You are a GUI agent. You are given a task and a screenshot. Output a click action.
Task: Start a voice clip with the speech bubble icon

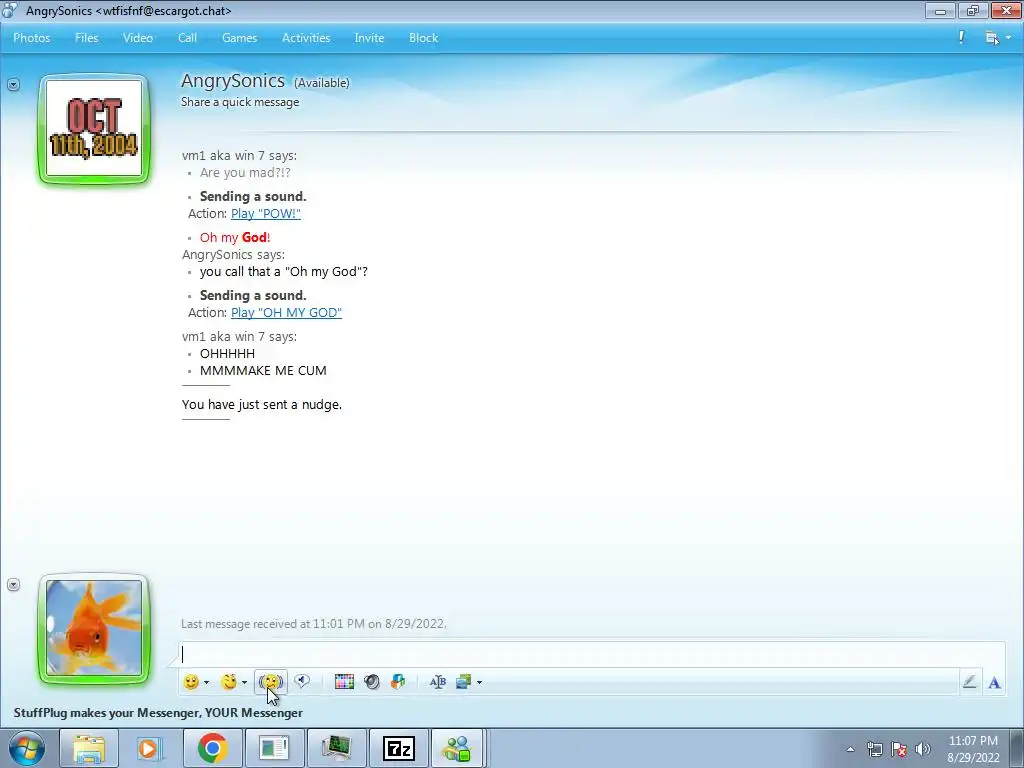click(301, 681)
